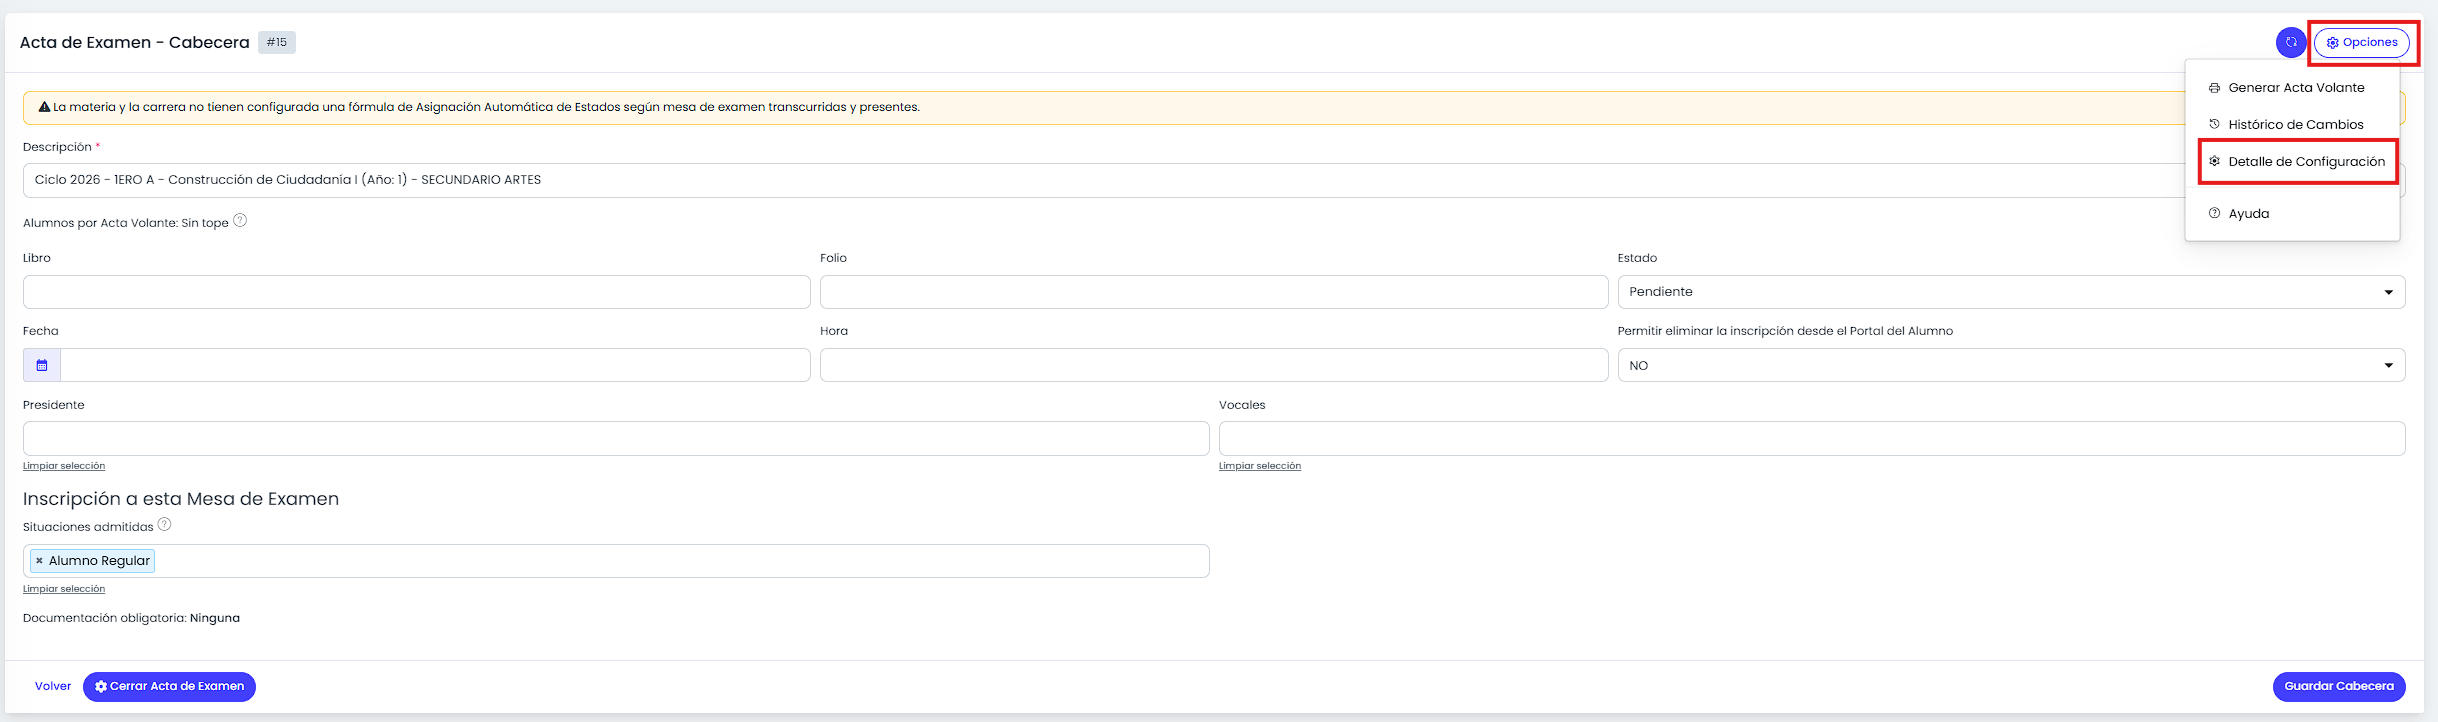Click the yellow warning message text
The image size is (2438, 722).
point(486,107)
